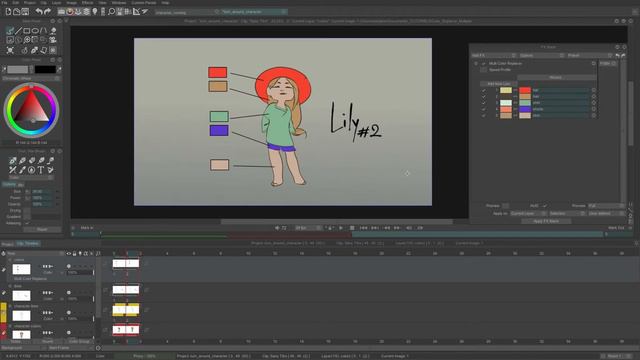Click the stop button under the canvas
This screenshot has width=640, height=360.
point(352,228)
